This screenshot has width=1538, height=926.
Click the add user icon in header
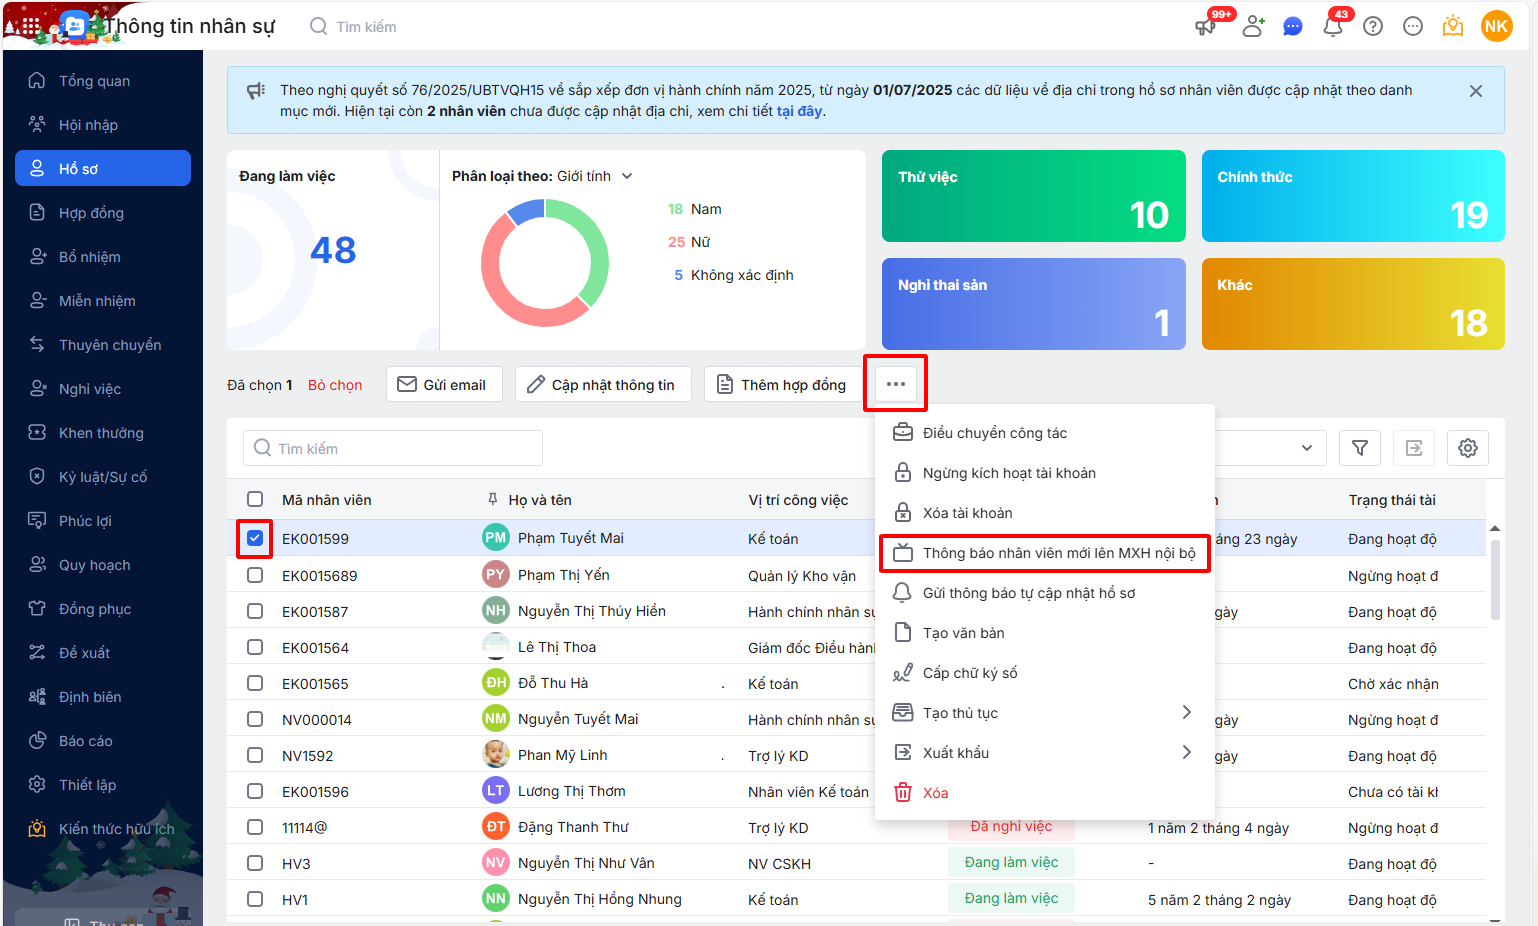click(x=1252, y=27)
